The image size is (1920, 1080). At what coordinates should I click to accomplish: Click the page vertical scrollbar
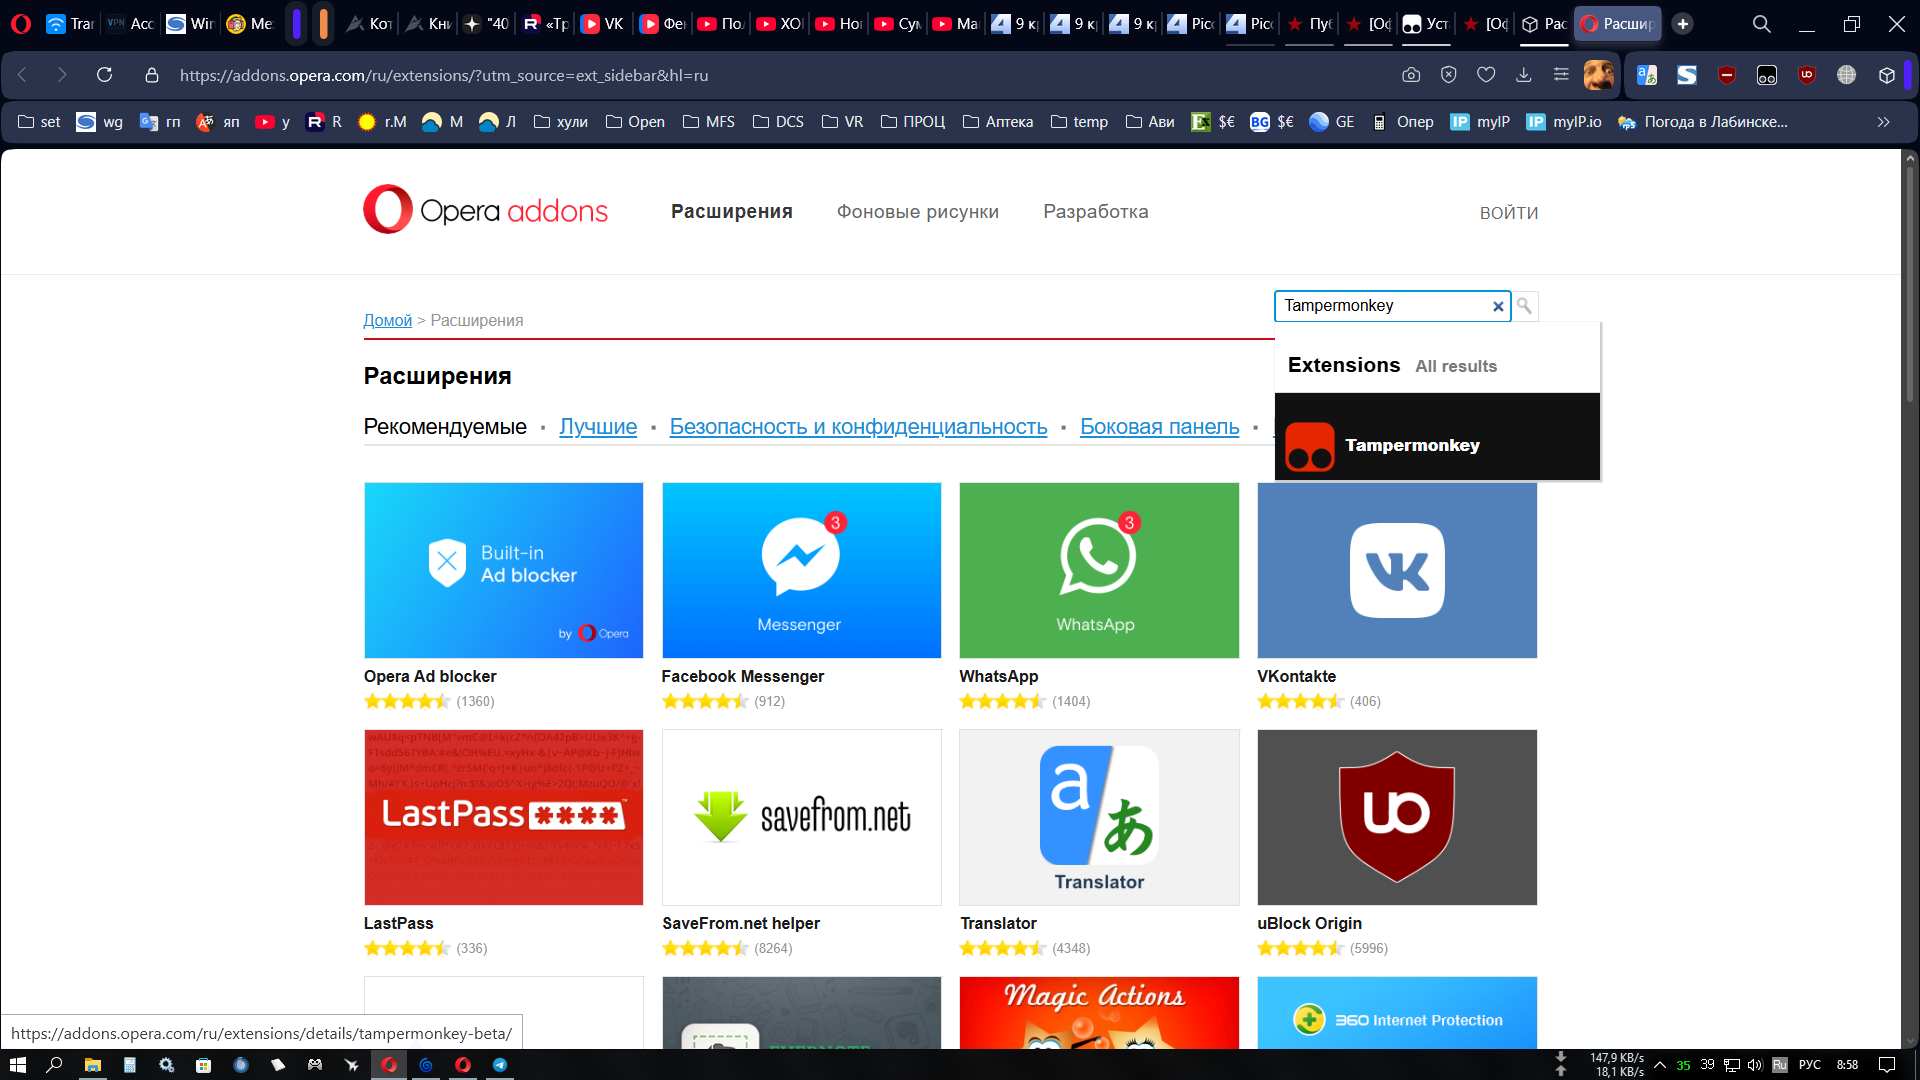[x=1910, y=285]
